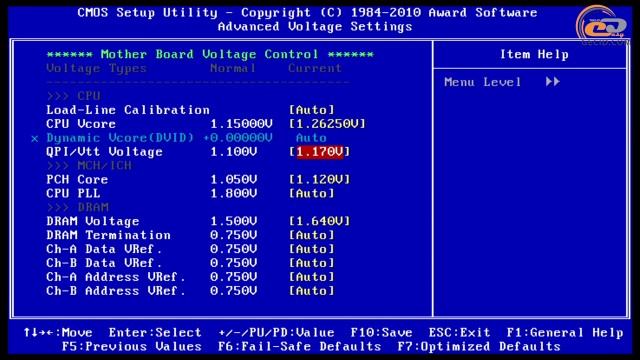Open the PCH Core [1.120V] value
This screenshot has width=640, height=360.
click(320, 179)
